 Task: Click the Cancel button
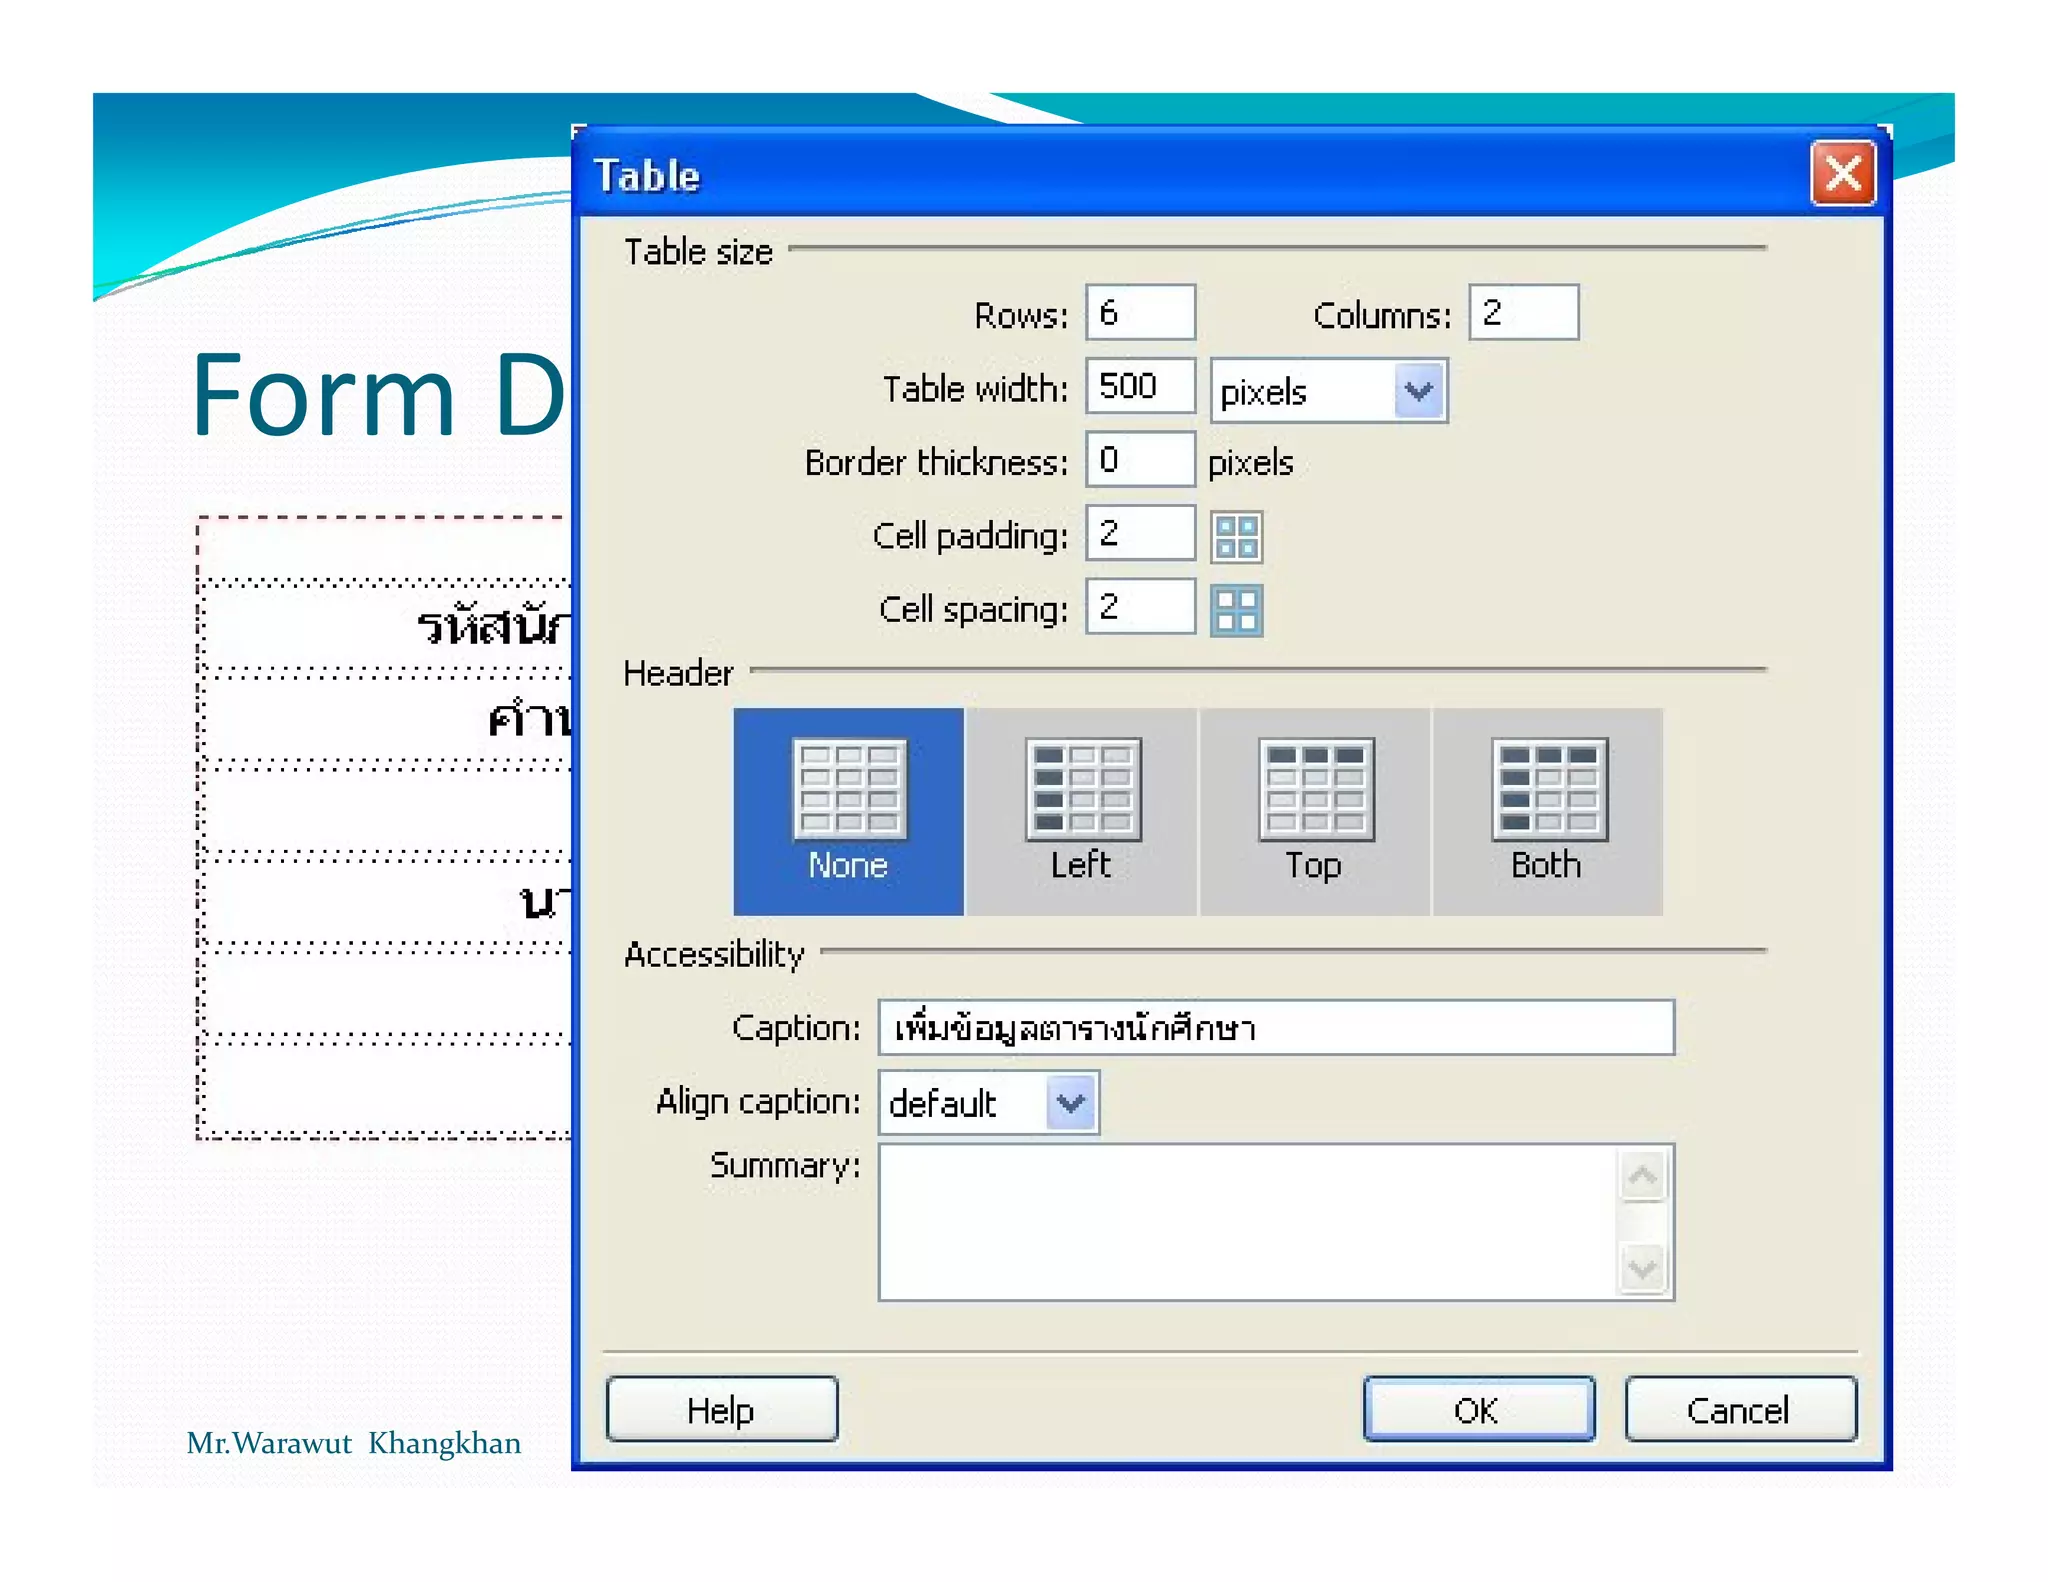[1741, 1410]
